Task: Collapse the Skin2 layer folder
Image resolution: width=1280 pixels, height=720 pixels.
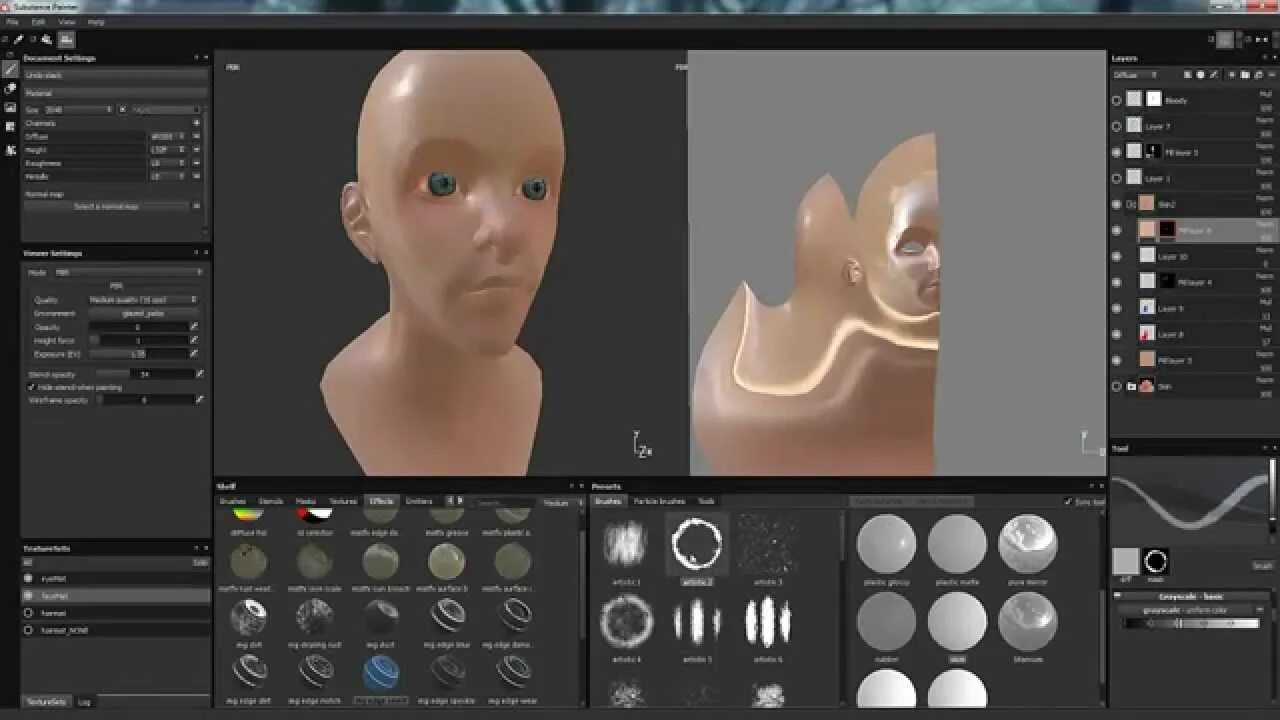Action: (x=1131, y=204)
